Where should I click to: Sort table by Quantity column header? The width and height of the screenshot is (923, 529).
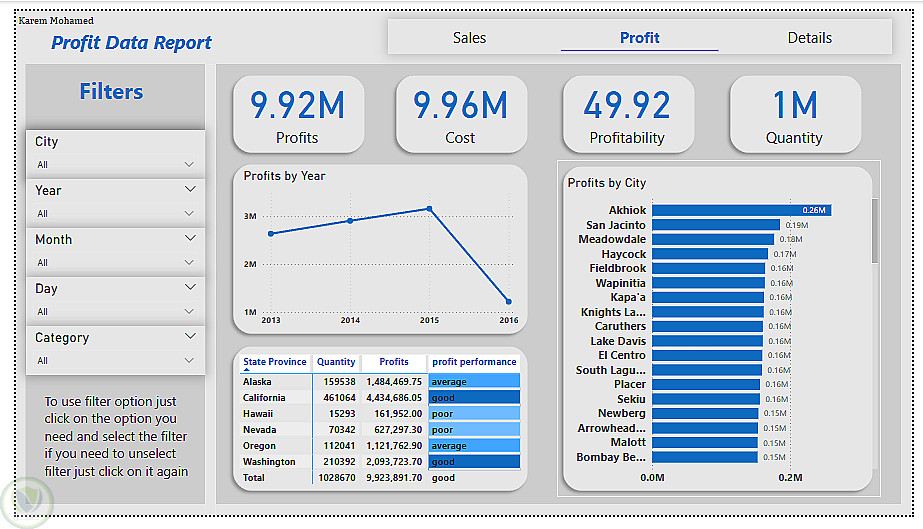pyautogui.click(x=336, y=362)
